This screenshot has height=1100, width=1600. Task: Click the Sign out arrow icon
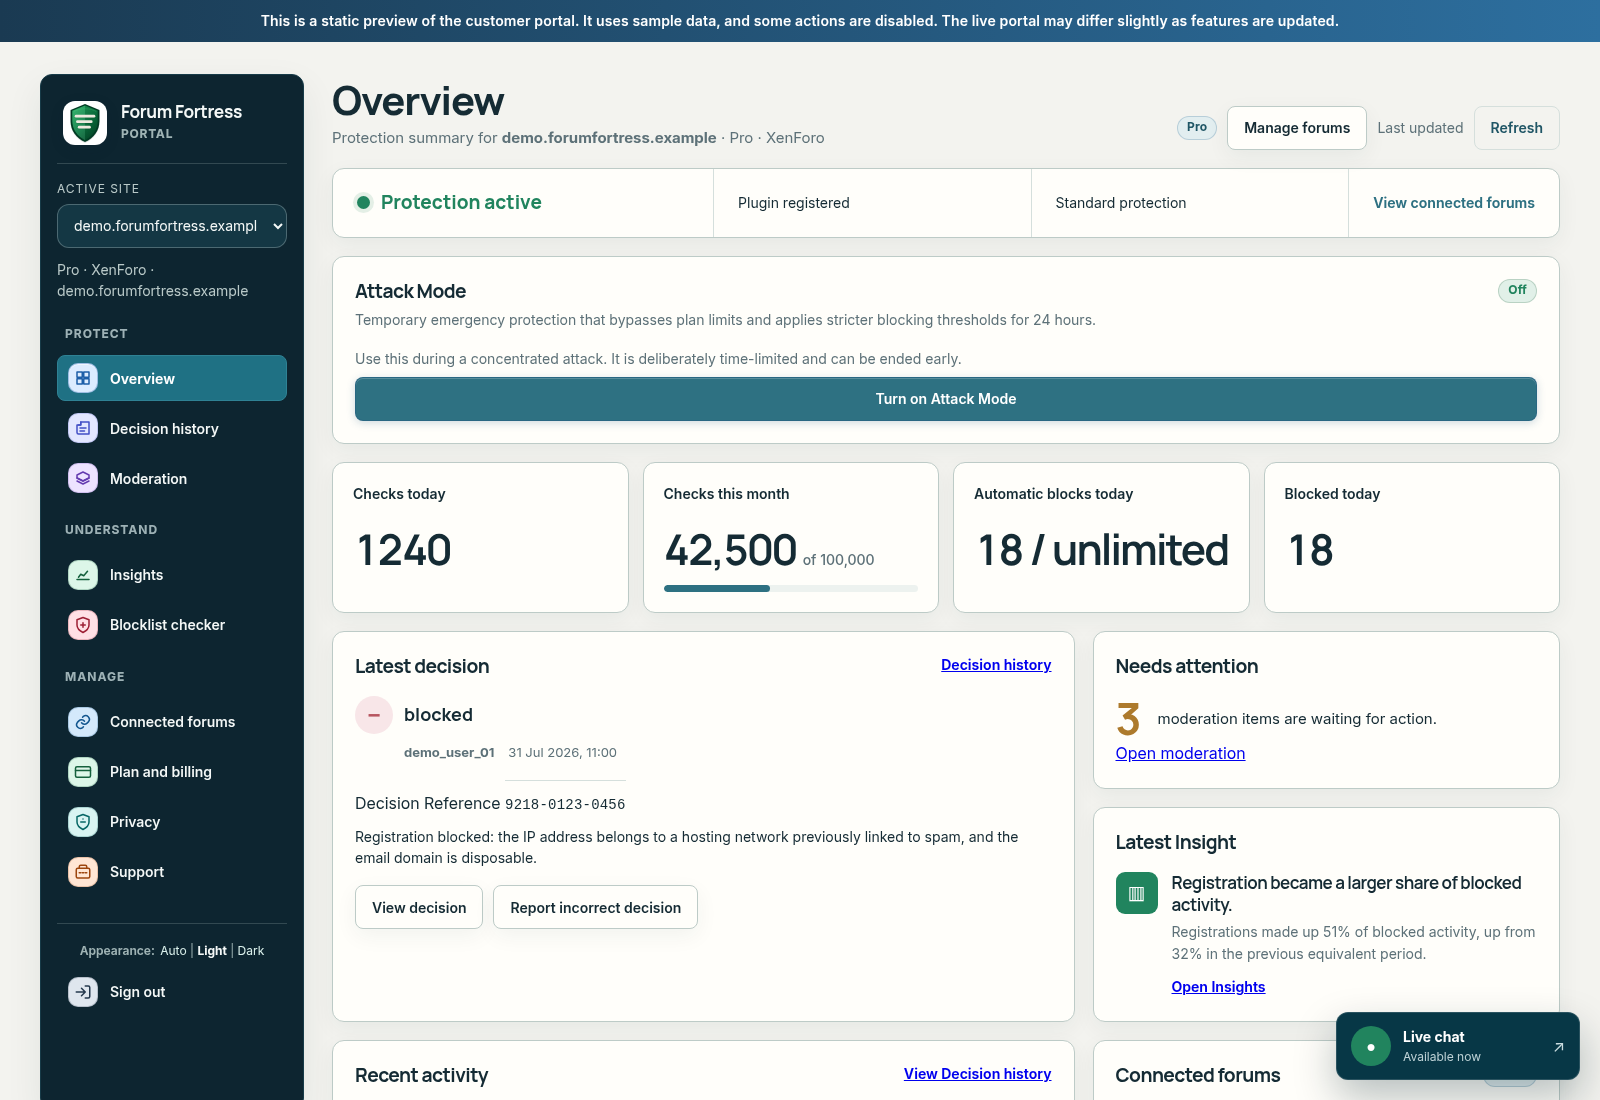83,992
